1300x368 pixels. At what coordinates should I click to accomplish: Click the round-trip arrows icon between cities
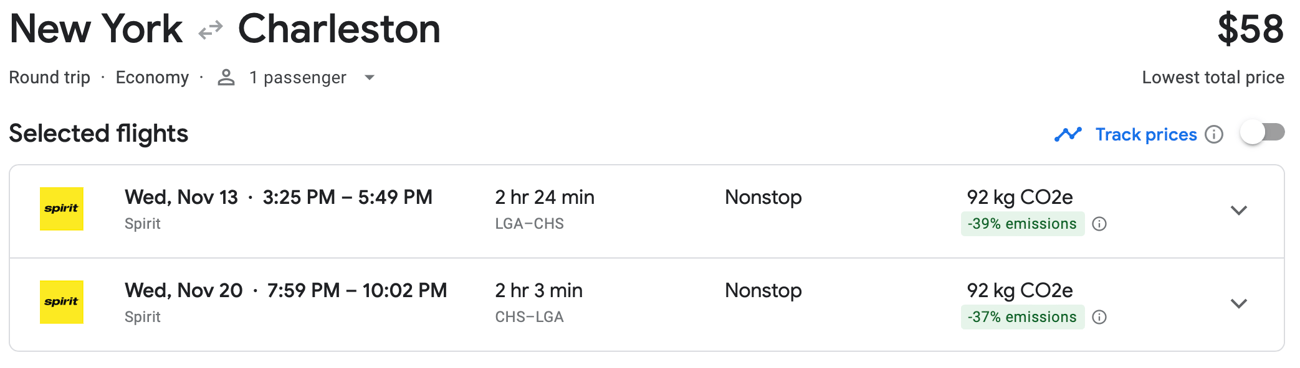(x=210, y=31)
